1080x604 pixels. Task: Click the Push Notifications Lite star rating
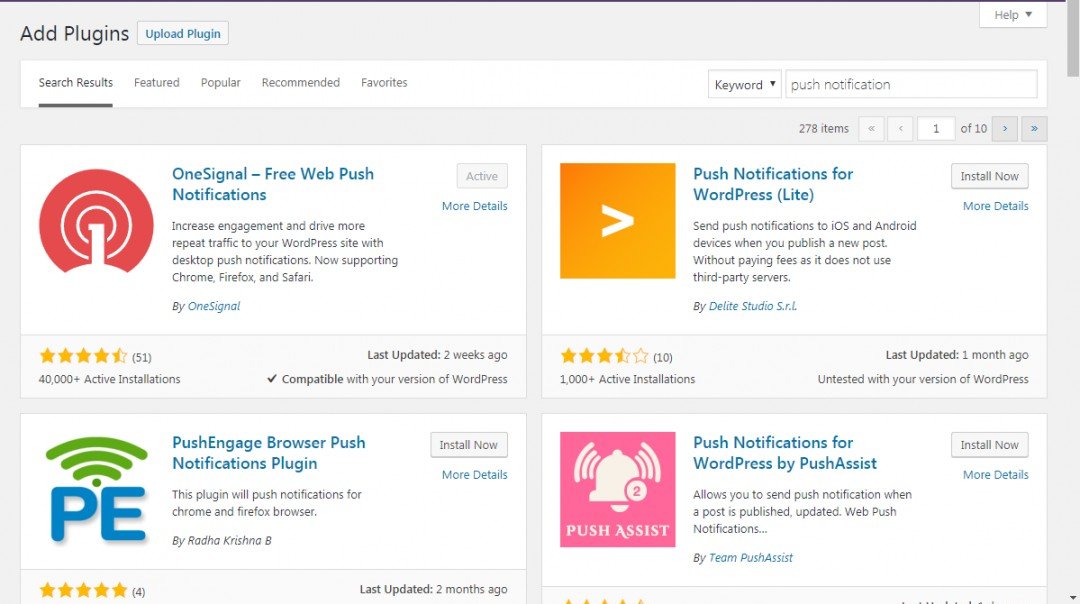(x=604, y=356)
